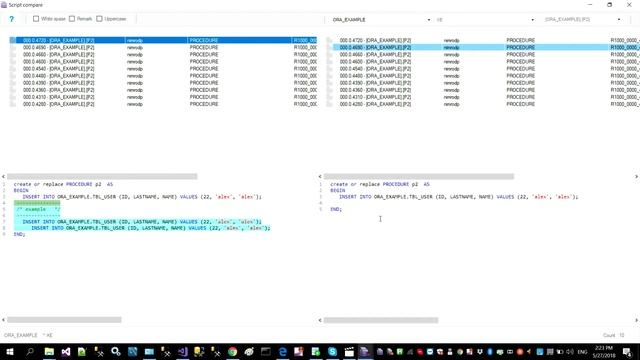The height and width of the screenshot is (360, 640).
Task: Open File Explorer from the taskbar
Action: 49,351
